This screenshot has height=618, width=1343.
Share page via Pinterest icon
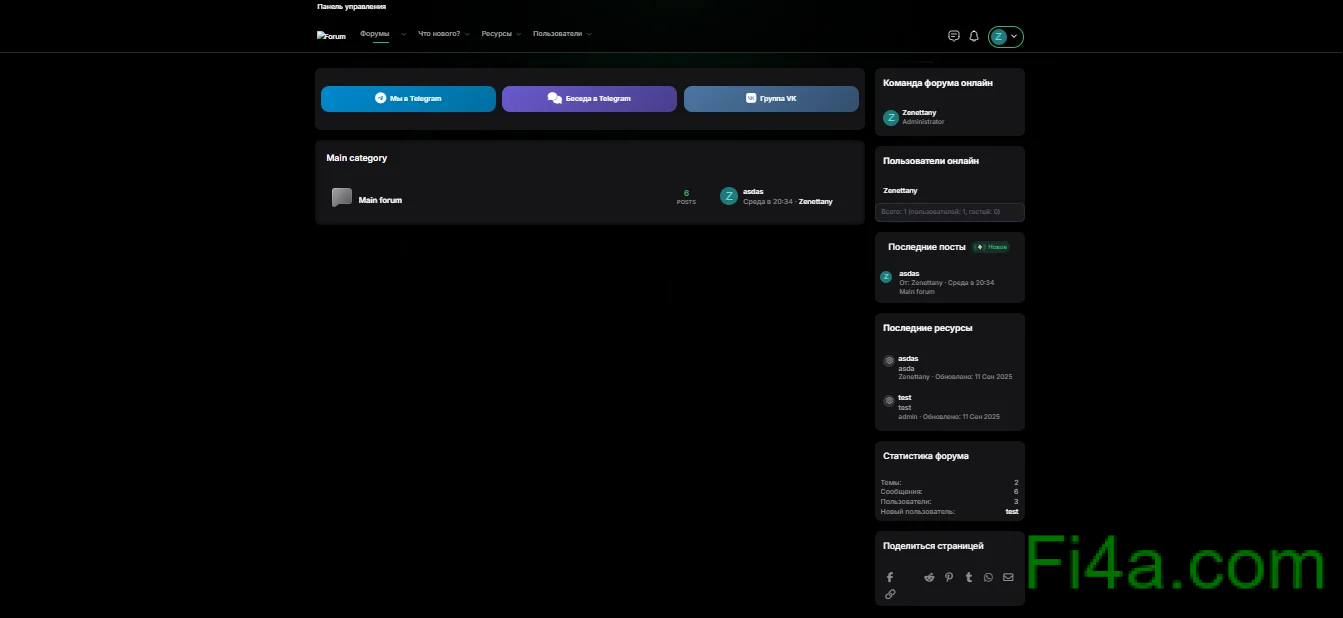click(x=949, y=577)
